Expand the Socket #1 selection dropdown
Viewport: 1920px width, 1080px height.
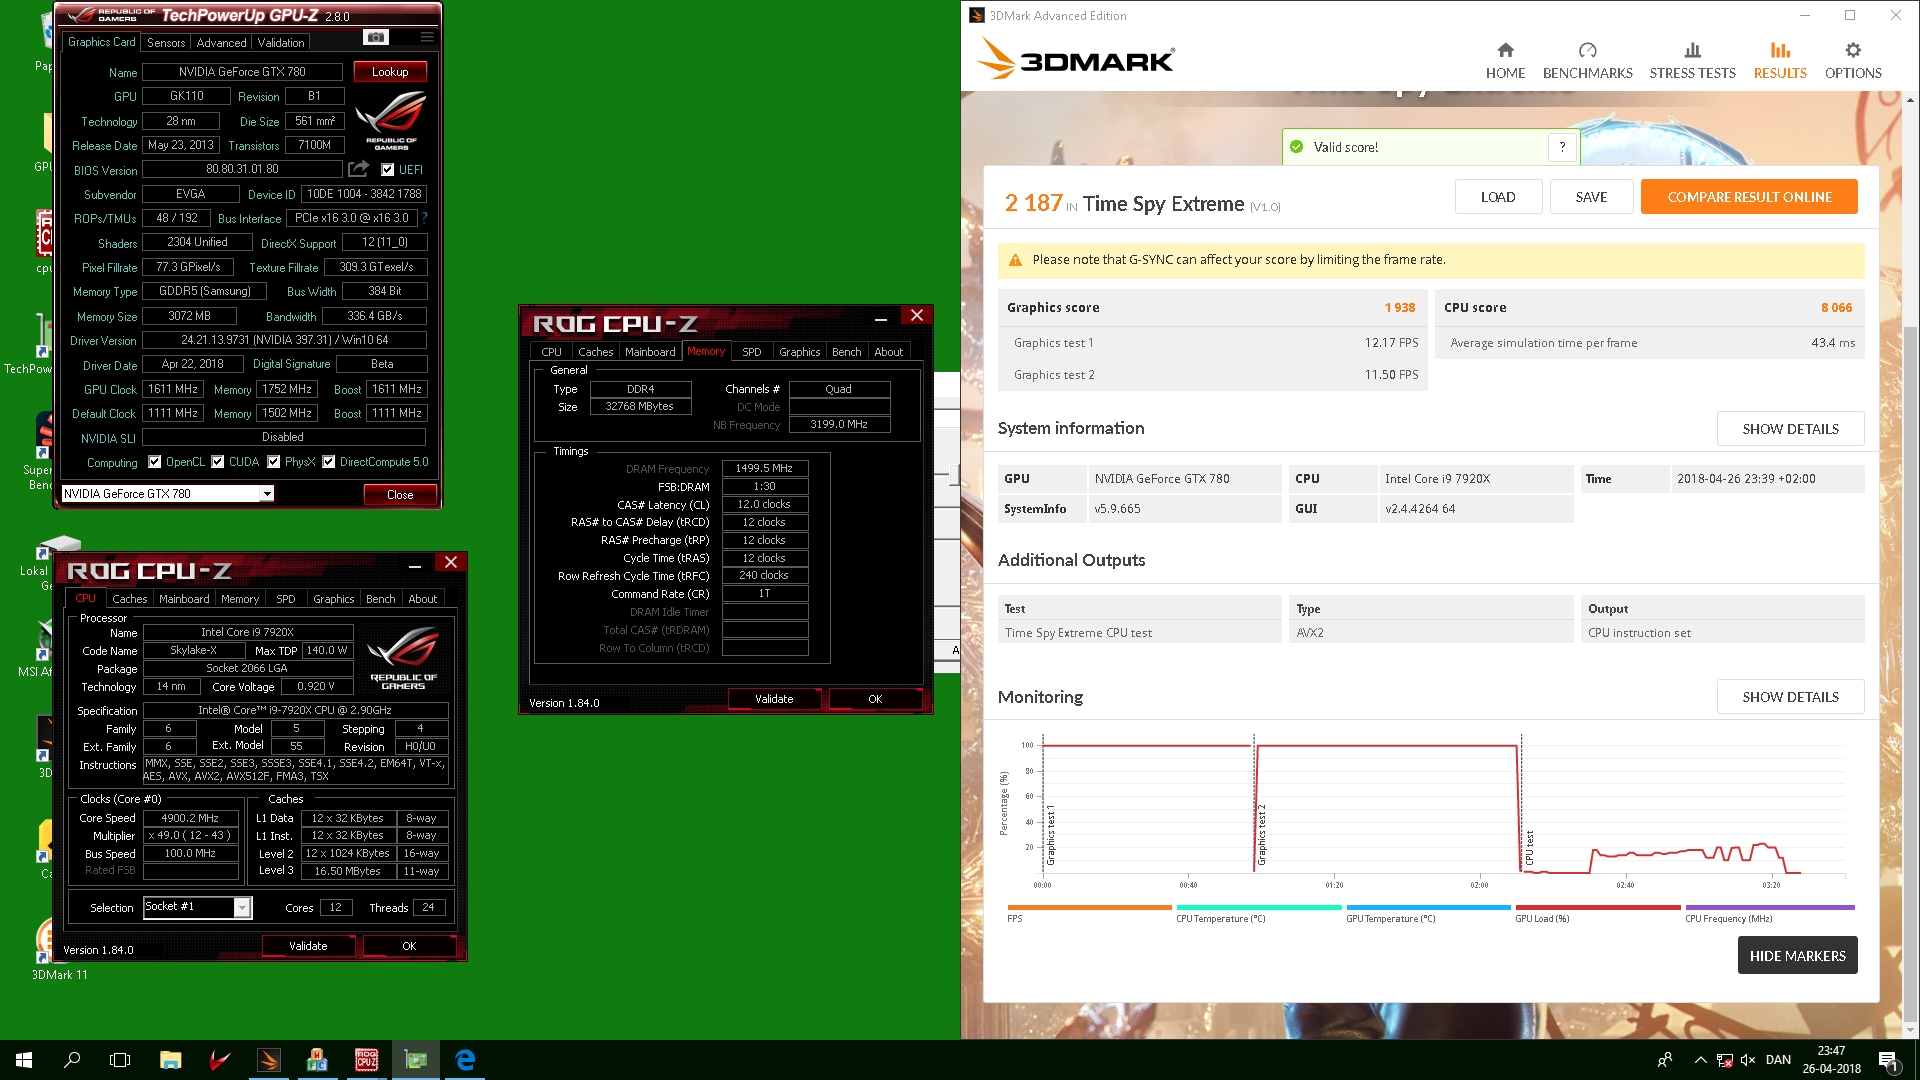(x=242, y=907)
